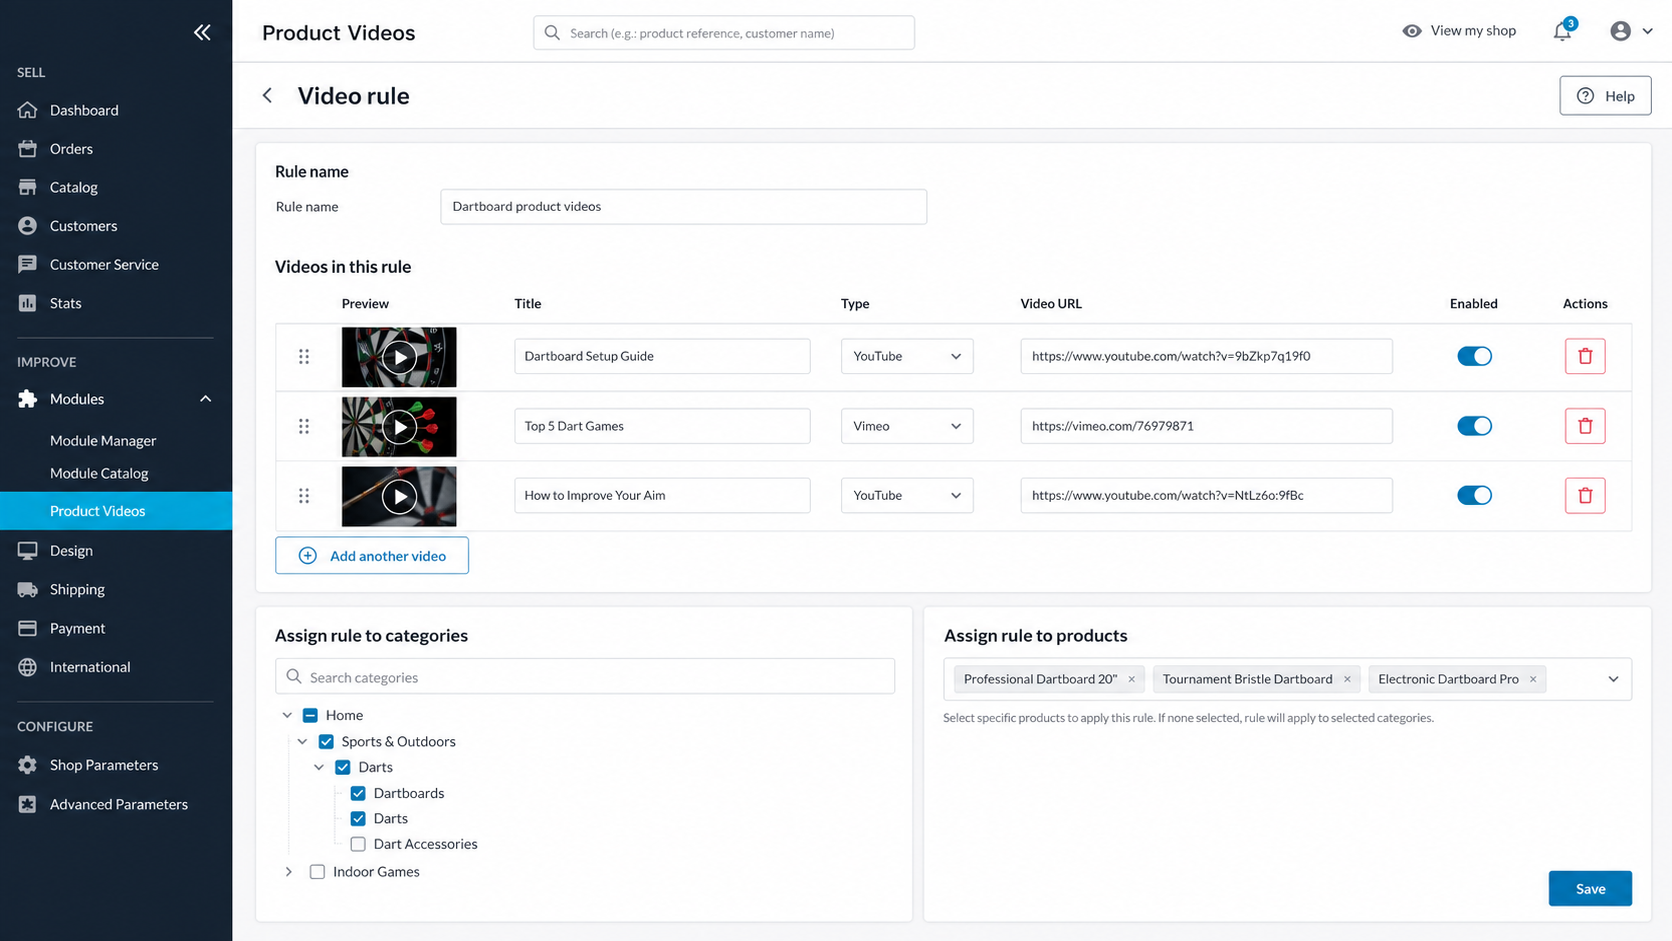Remove Tournament Bristle Dartboard product tag

pyautogui.click(x=1347, y=679)
